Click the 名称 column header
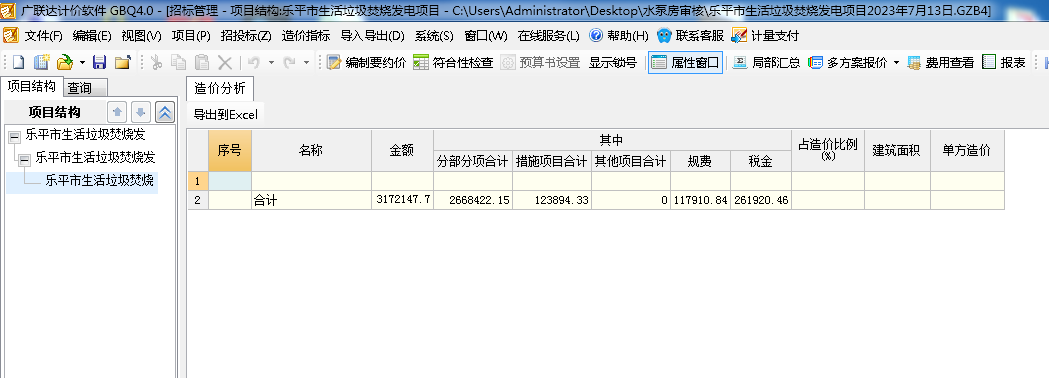1049x378 pixels. click(311, 151)
